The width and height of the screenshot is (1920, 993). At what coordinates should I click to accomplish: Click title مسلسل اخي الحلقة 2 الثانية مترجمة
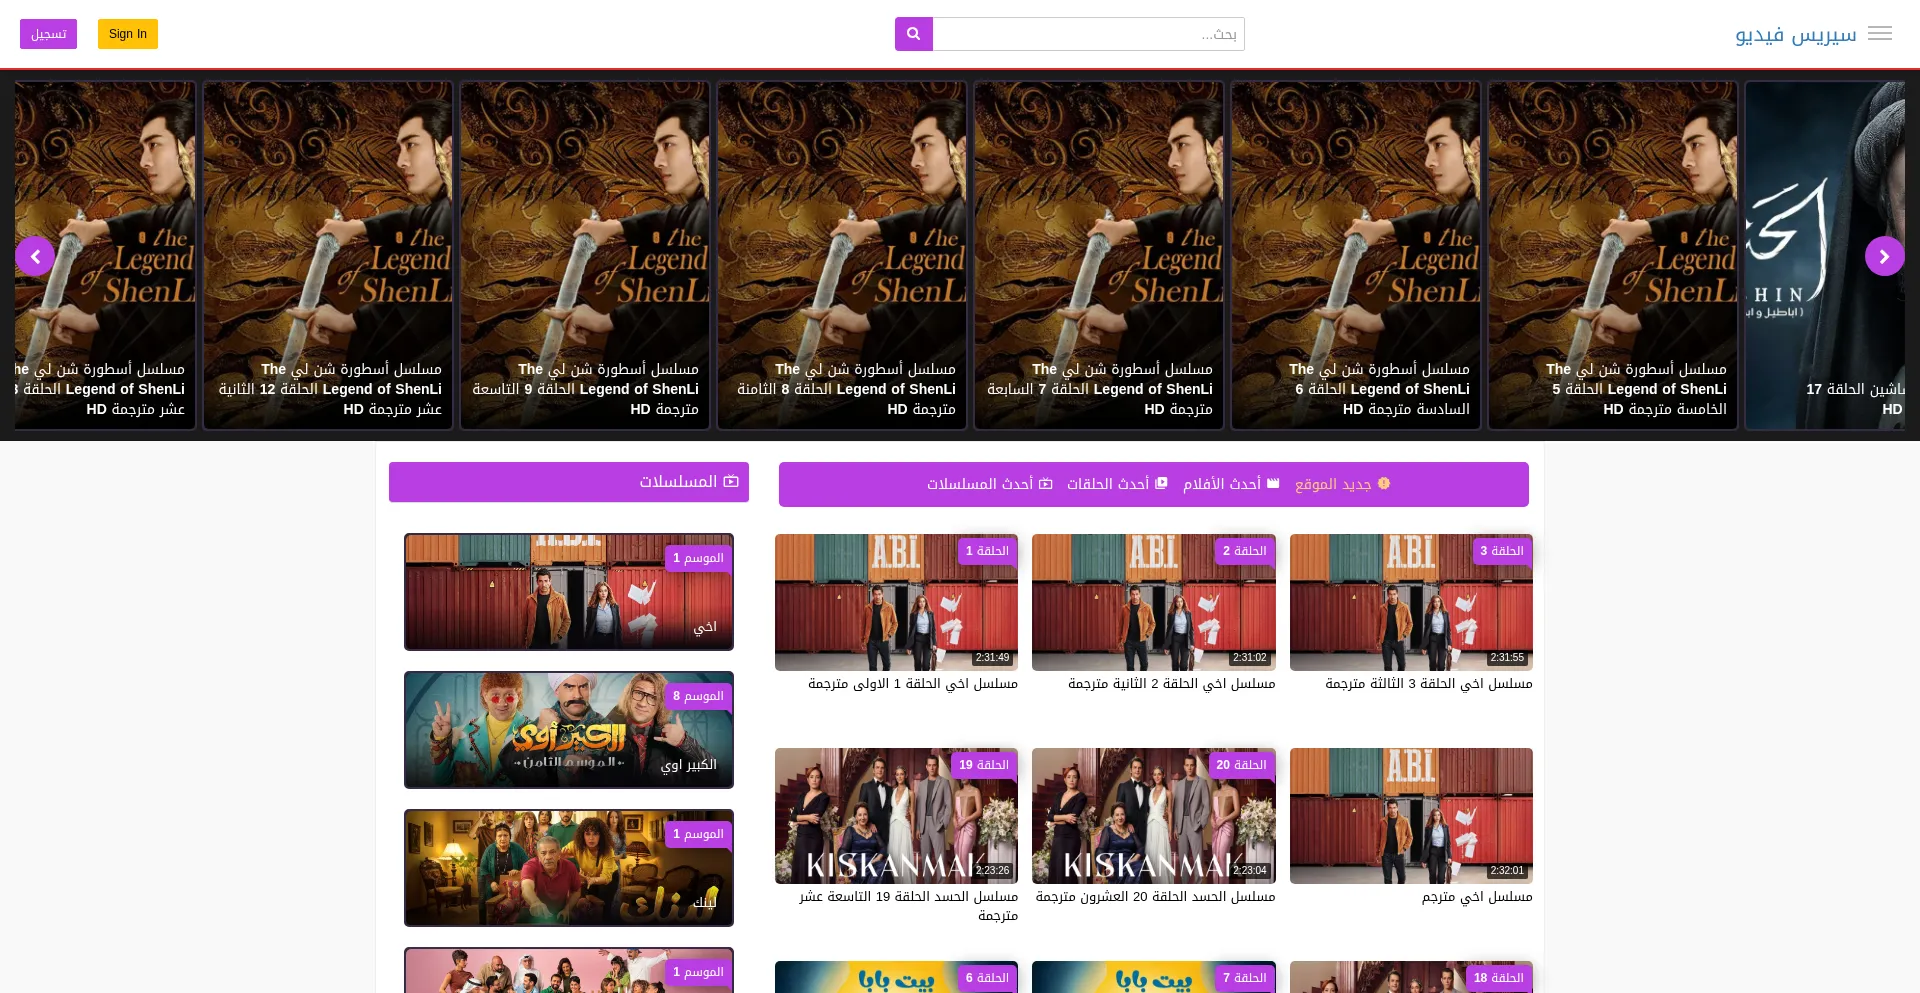coord(1171,684)
